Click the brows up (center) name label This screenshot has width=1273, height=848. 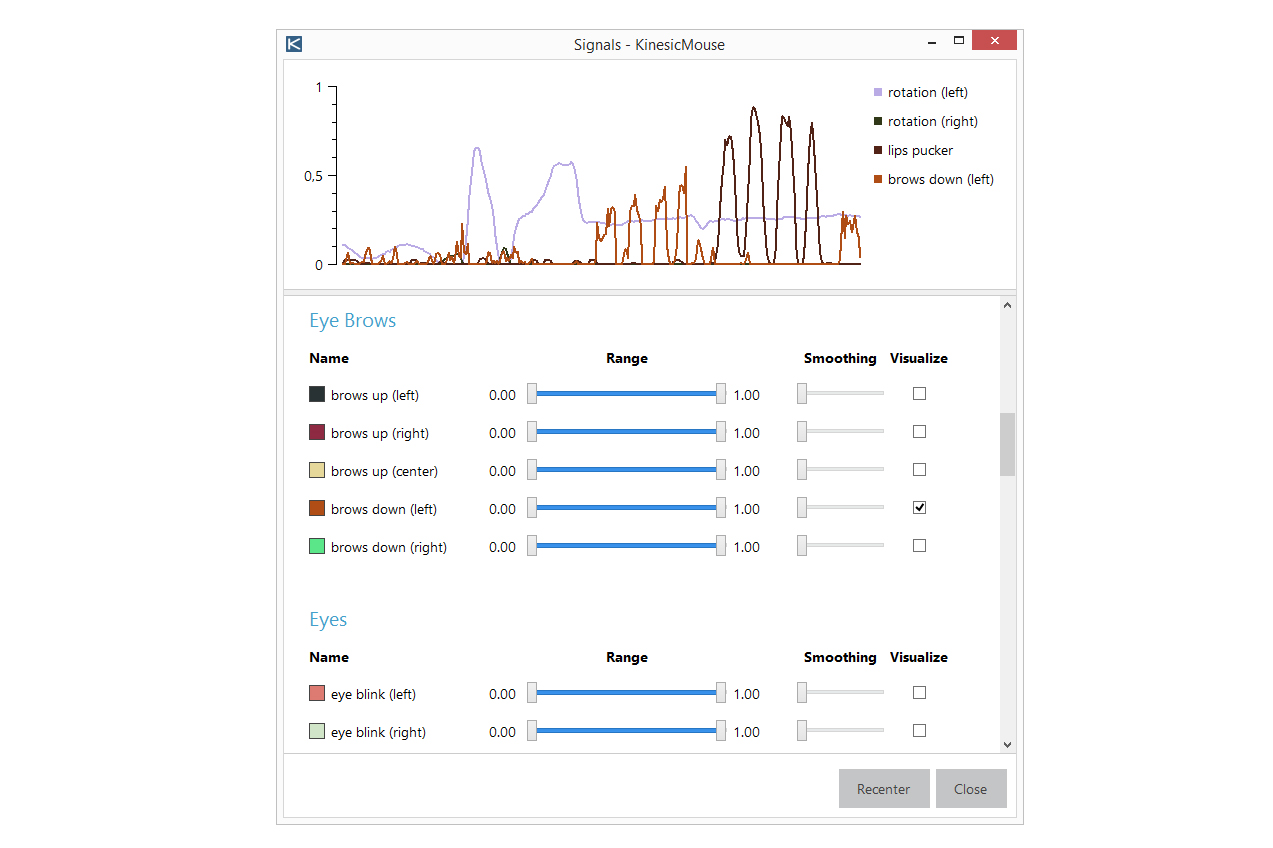click(x=384, y=471)
